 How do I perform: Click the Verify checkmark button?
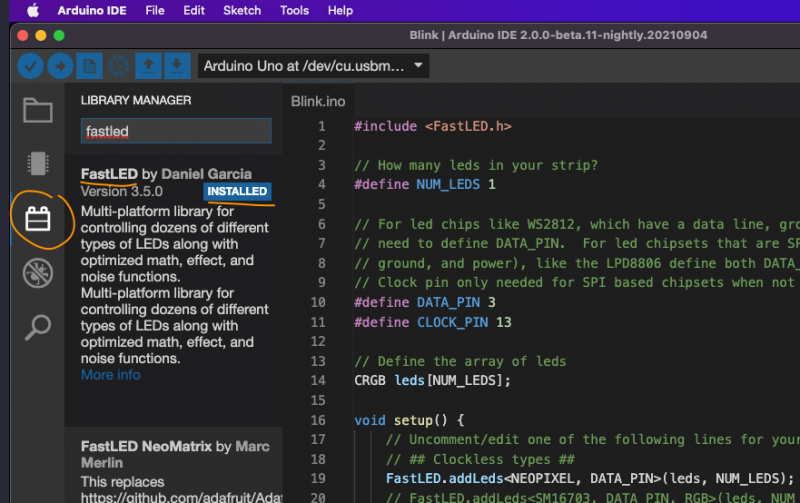pos(31,66)
